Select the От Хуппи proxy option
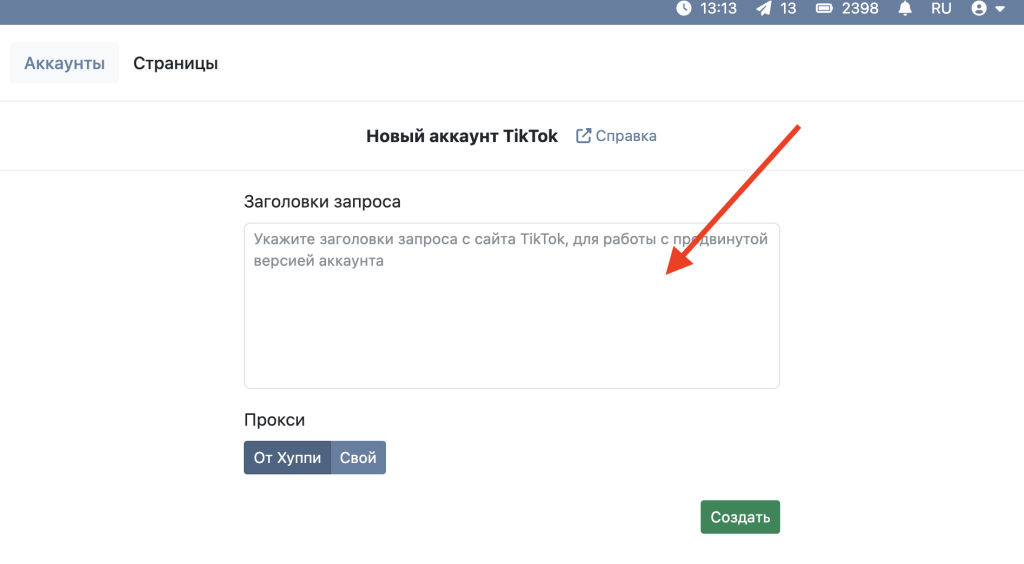The height and width of the screenshot is (564, 1024). (x=287, y=458)
